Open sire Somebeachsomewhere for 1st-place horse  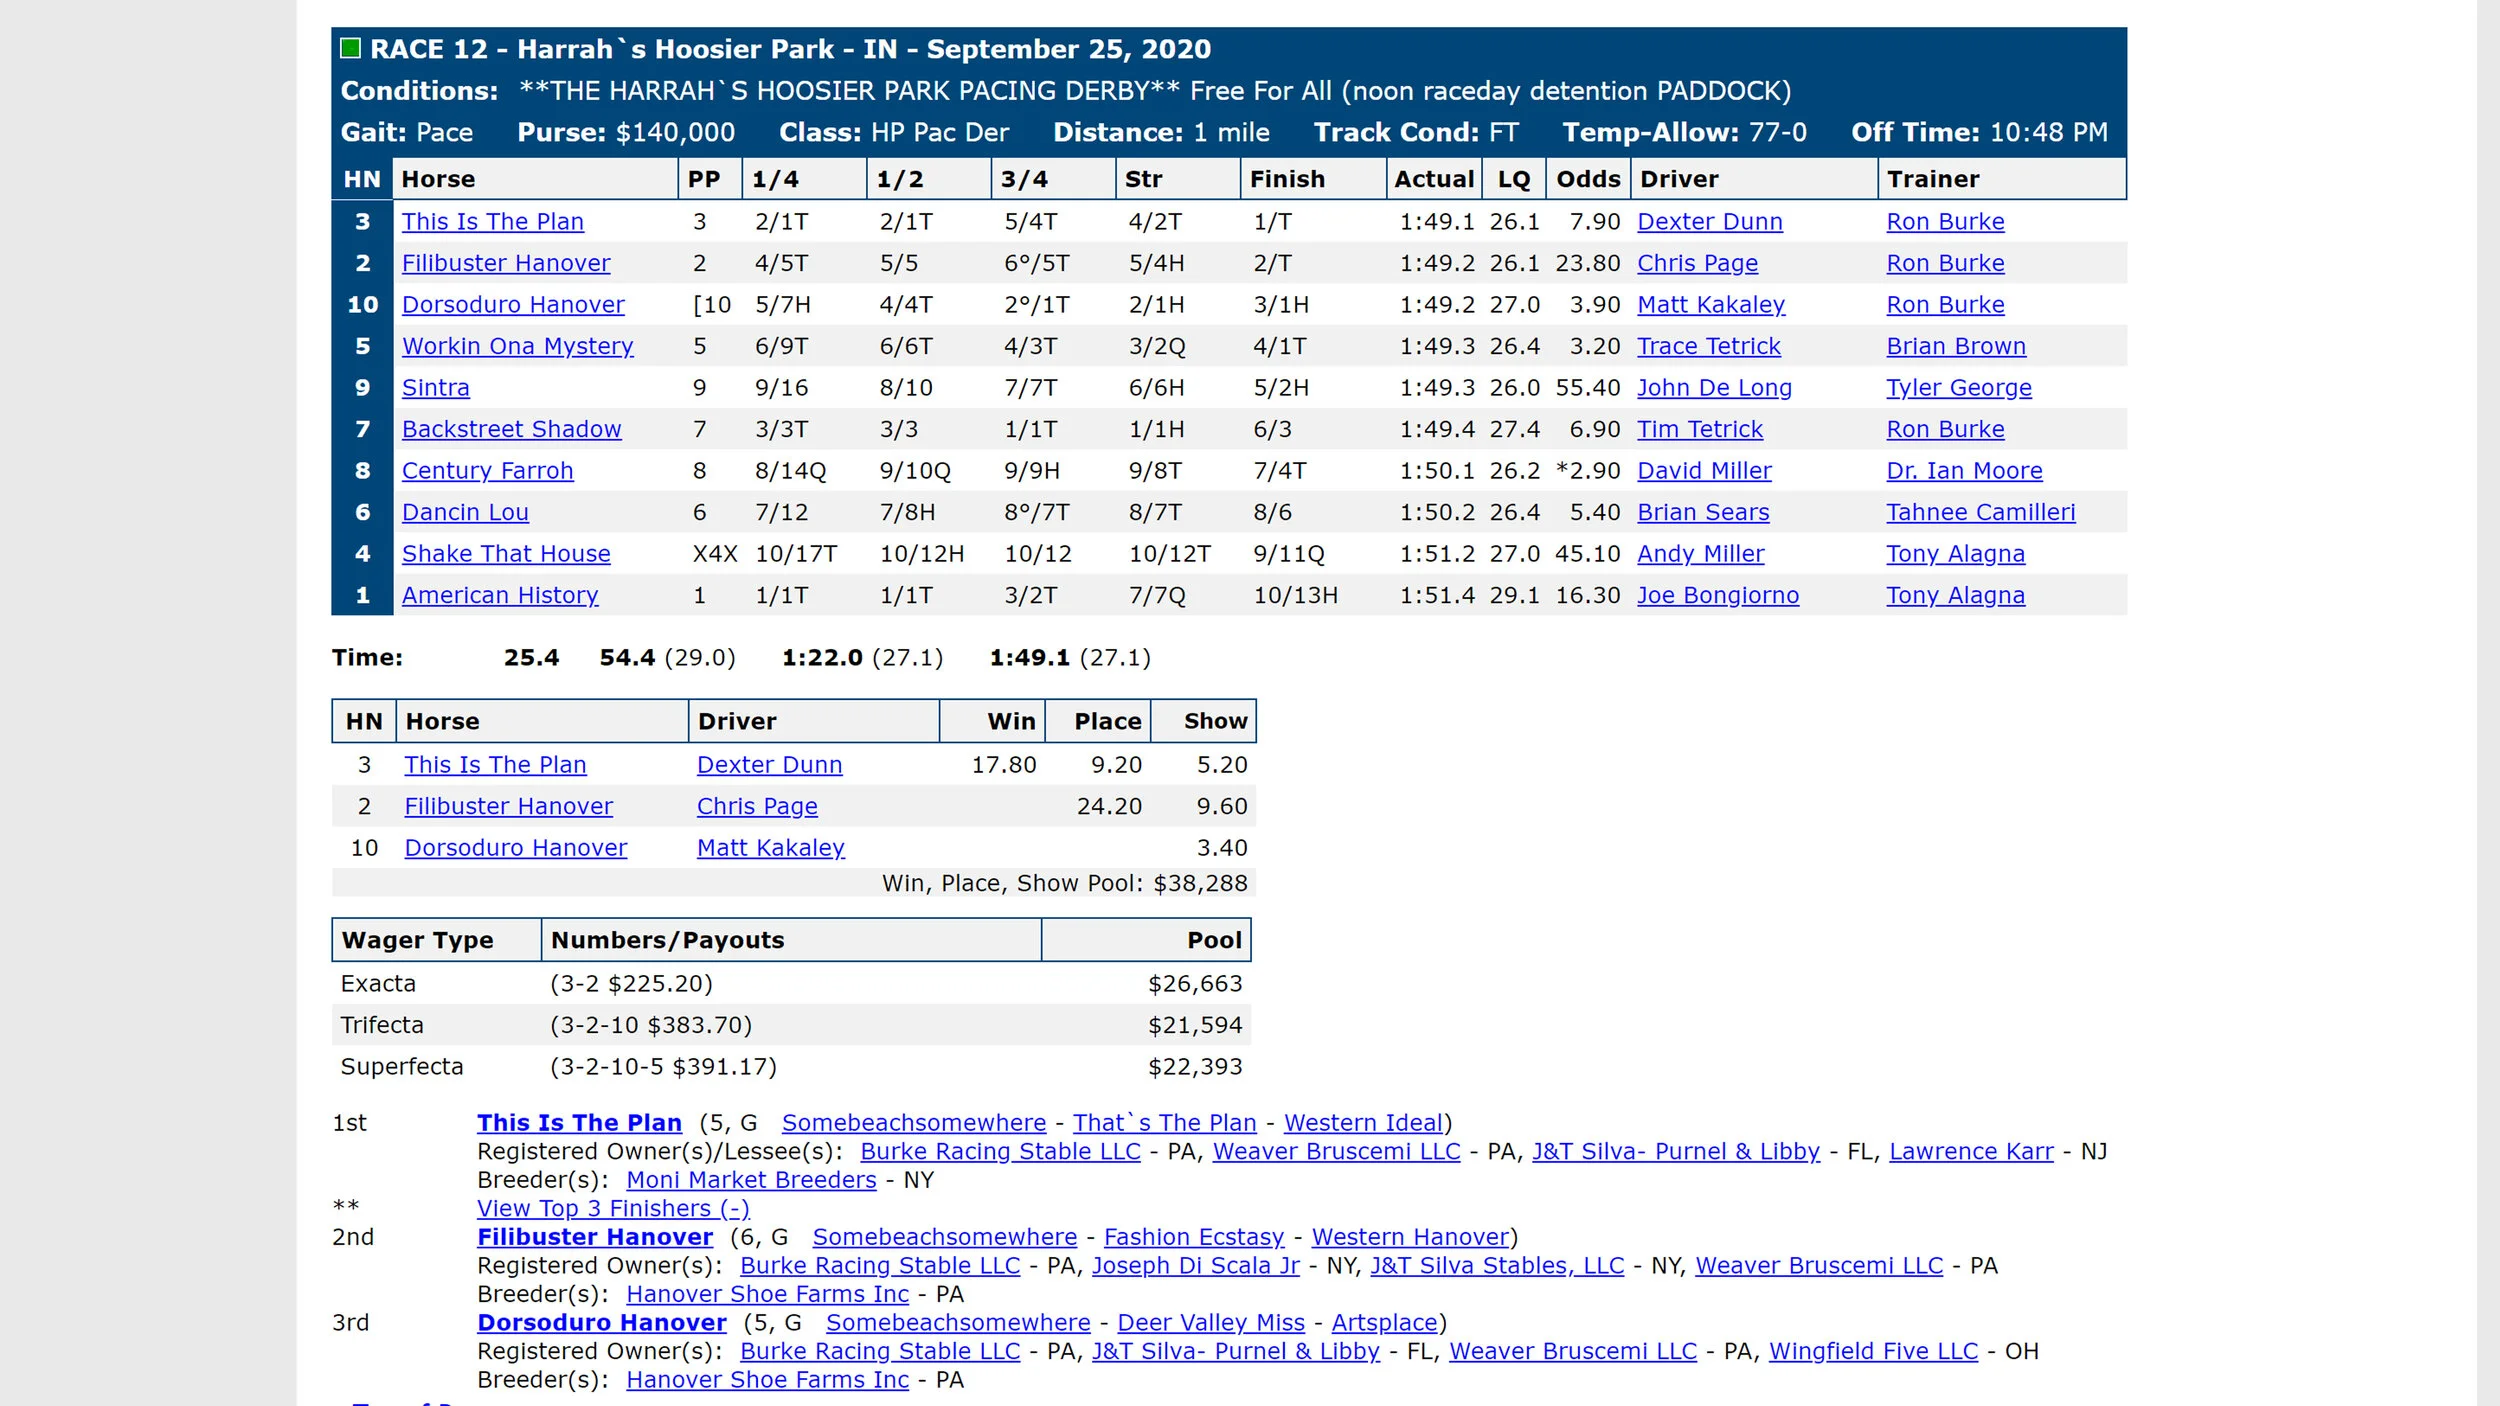[914, 1122]
